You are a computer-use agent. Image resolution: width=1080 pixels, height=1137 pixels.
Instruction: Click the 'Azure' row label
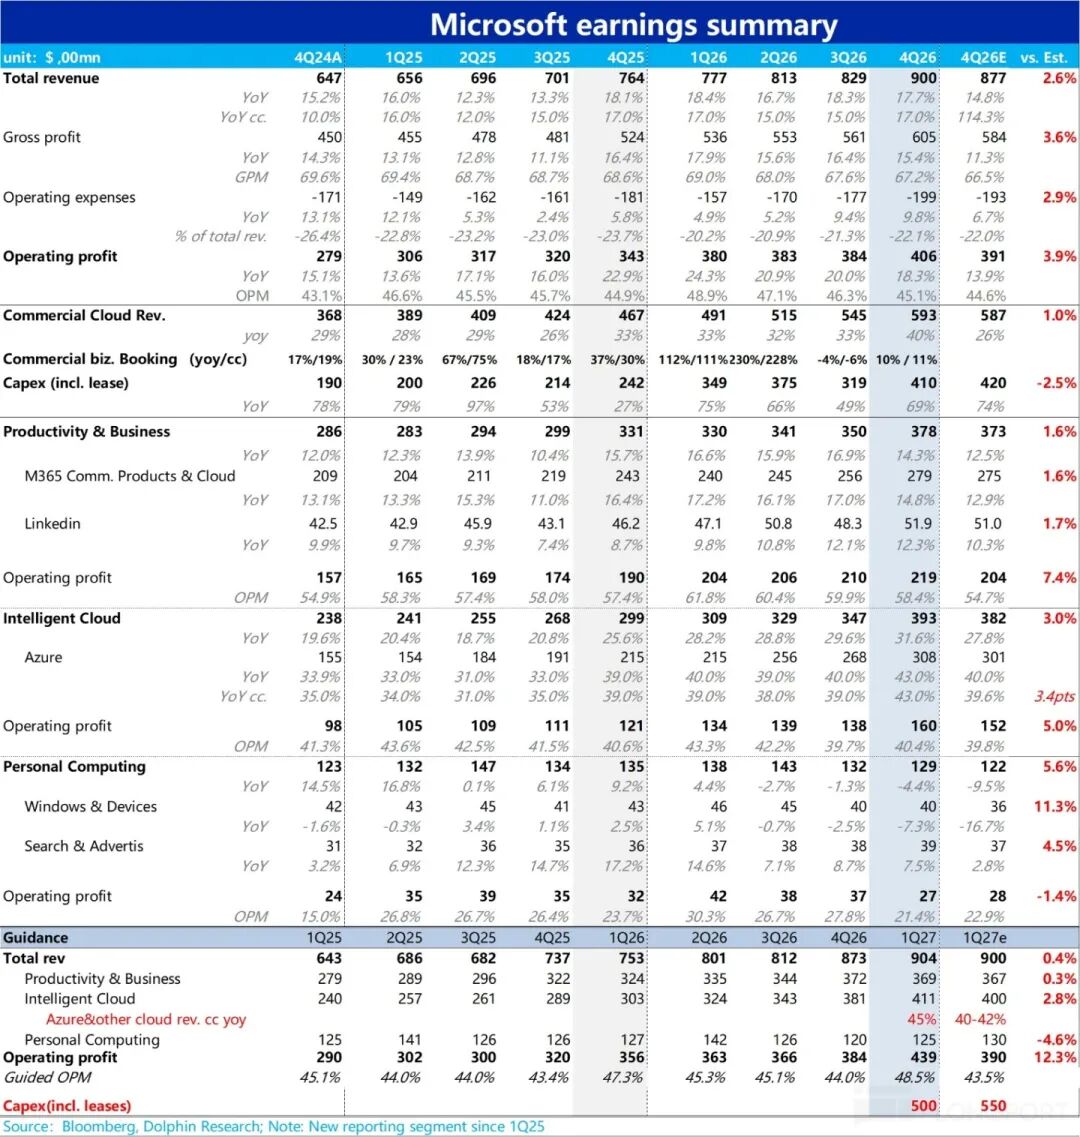coord(44,658)
